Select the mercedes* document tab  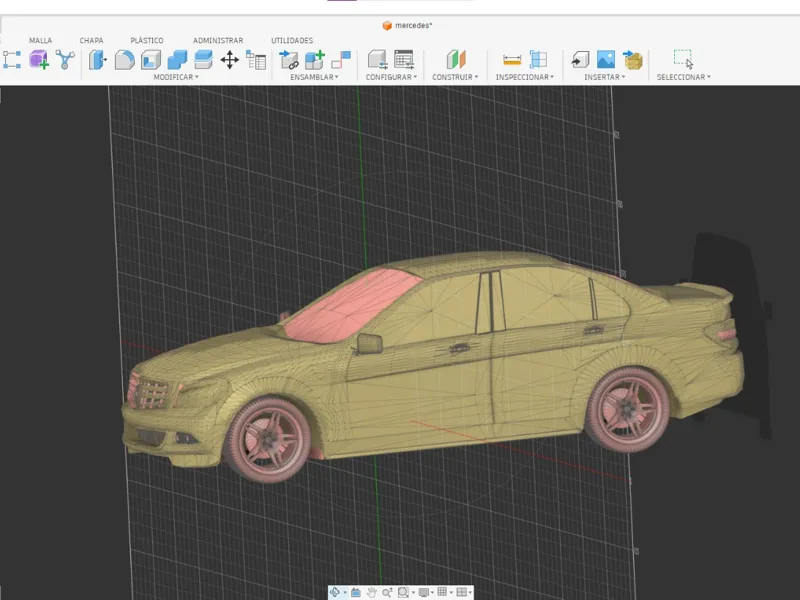tap(408, 26)
